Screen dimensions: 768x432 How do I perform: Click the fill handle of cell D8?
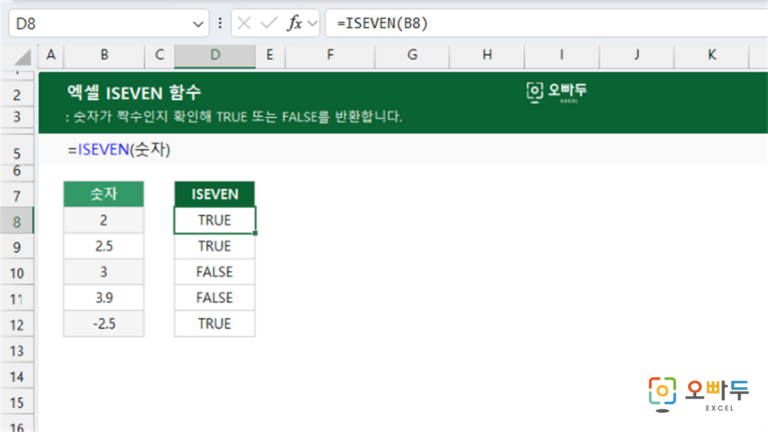click(255, 233)
